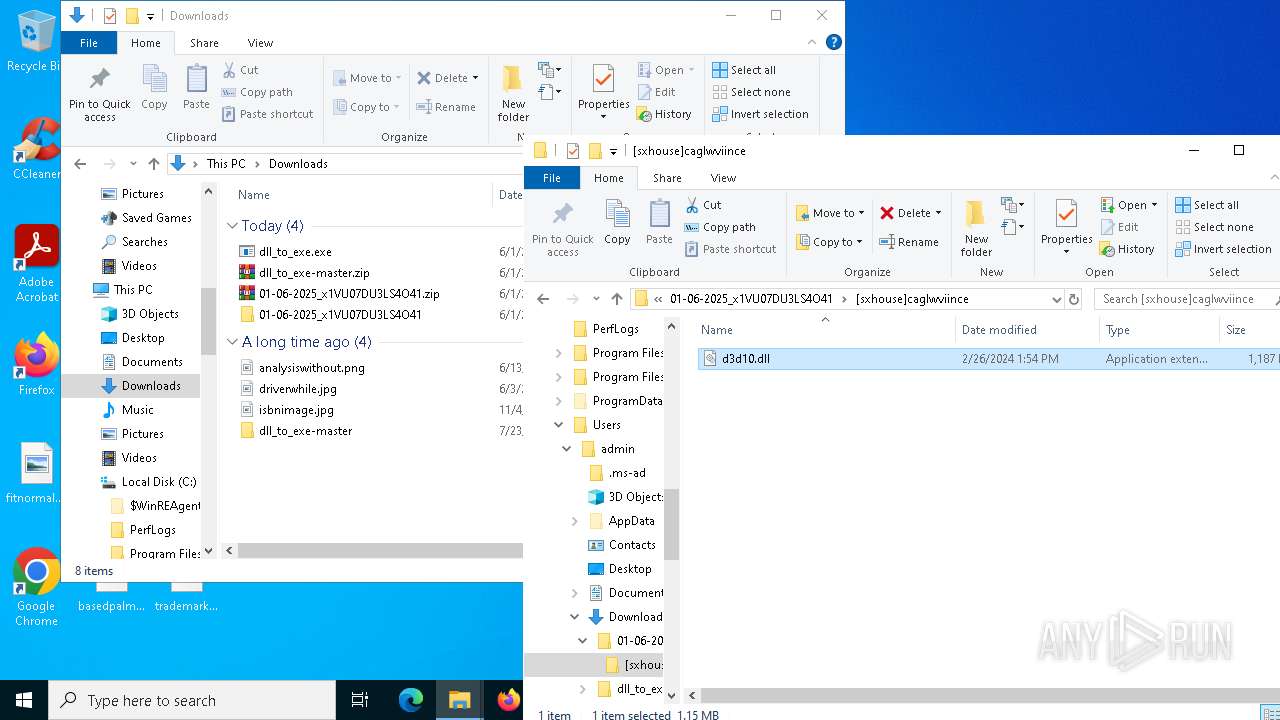The image size is (1280, 720).
Task: Click Search [sxhouse]caglwviince box
Action: point(1186,299)
